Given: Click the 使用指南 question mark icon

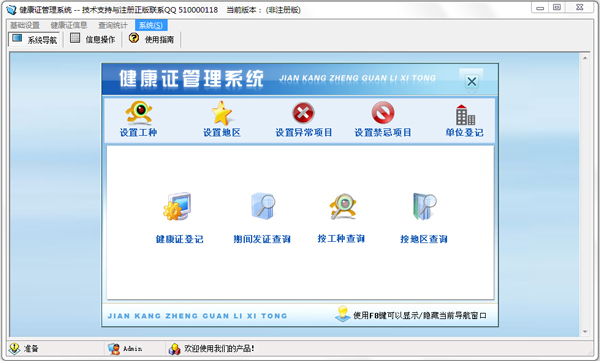Looking at the screenshot, I should (x=134, y=38).
